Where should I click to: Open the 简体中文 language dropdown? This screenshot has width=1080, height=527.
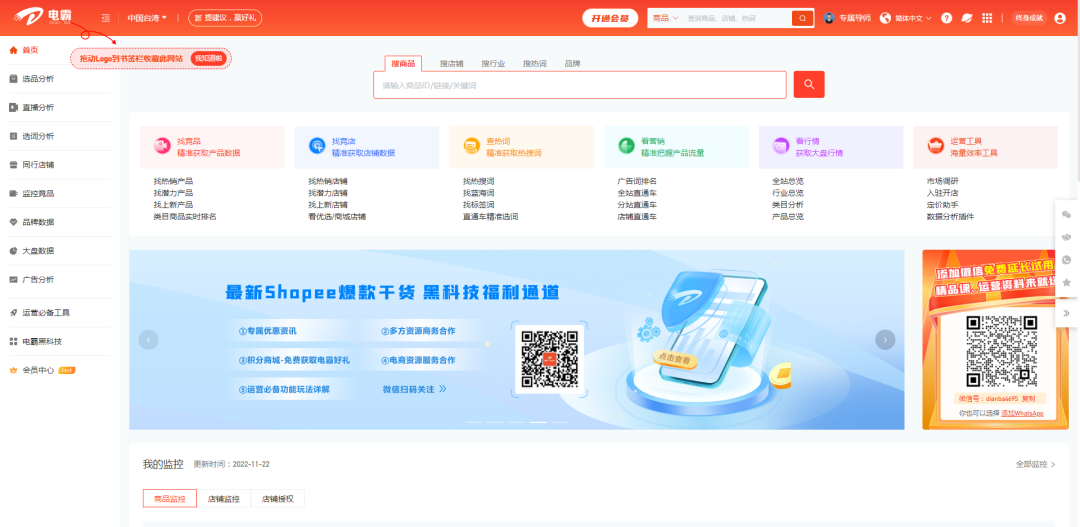click(x=913, y=18)
